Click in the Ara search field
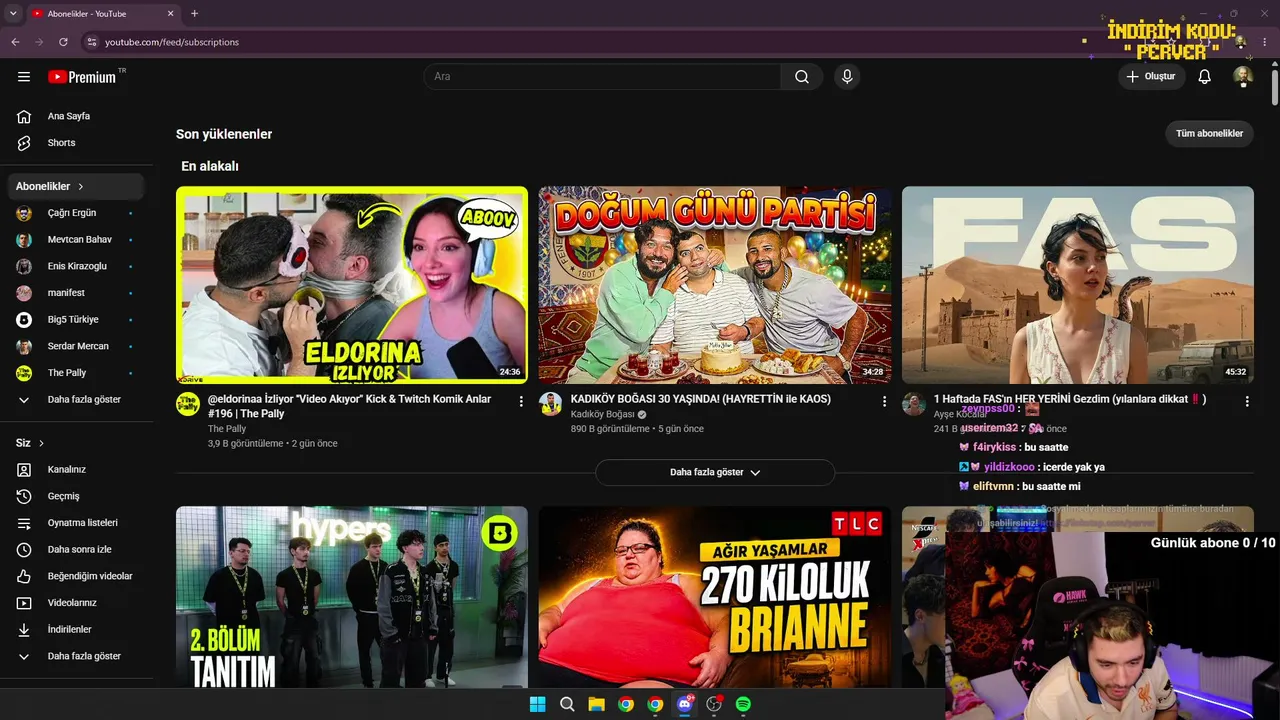Screen dimensions: 1280x720 coord(602,77)
